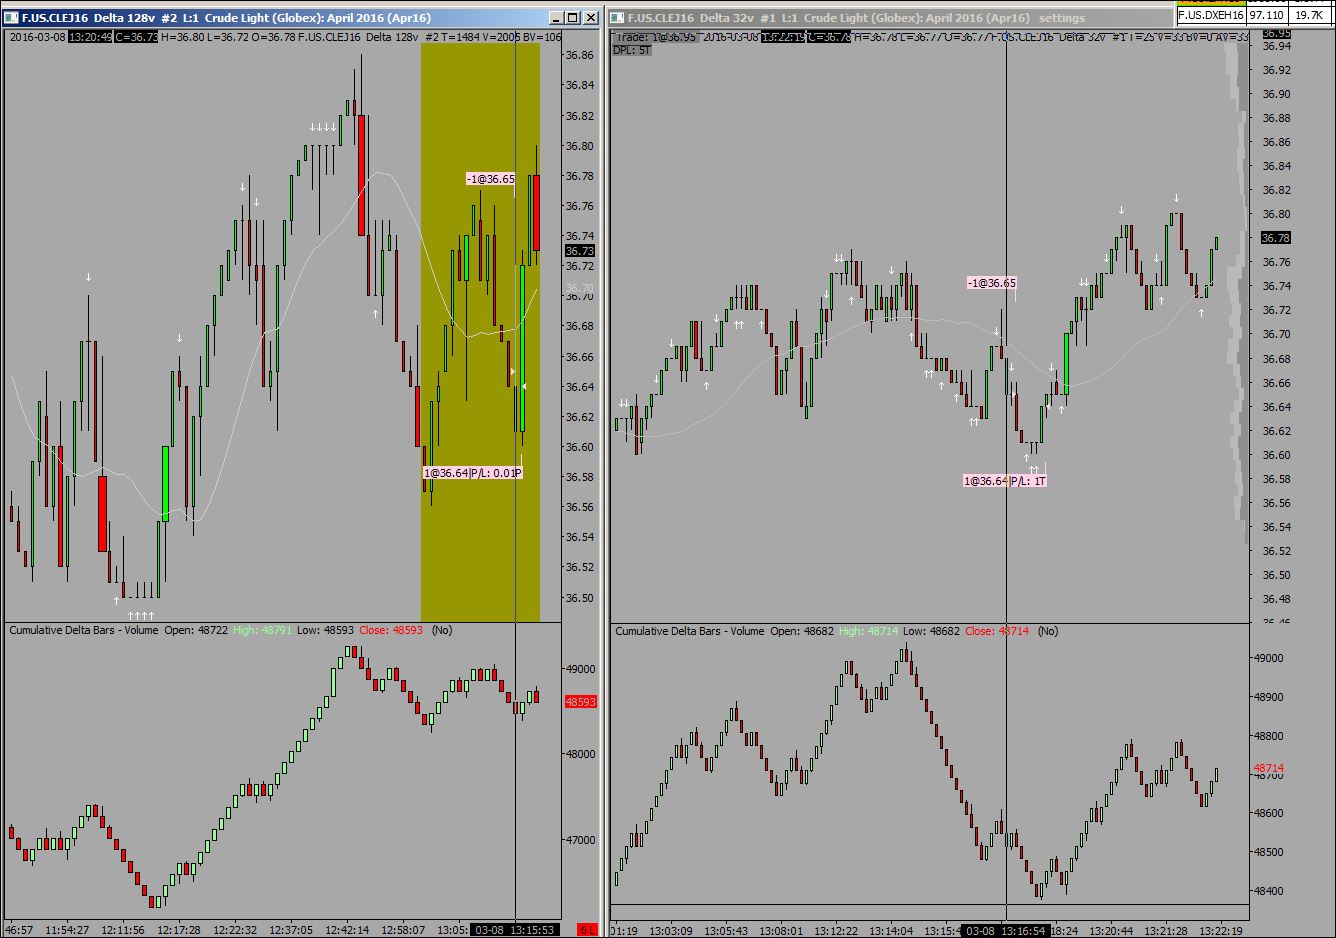Click the 36.86 price axis label

(579, 55)
